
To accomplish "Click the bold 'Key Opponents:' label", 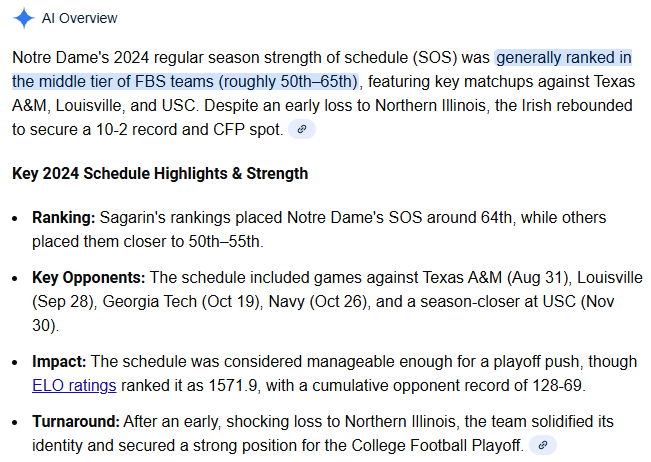I will point(88,278).
